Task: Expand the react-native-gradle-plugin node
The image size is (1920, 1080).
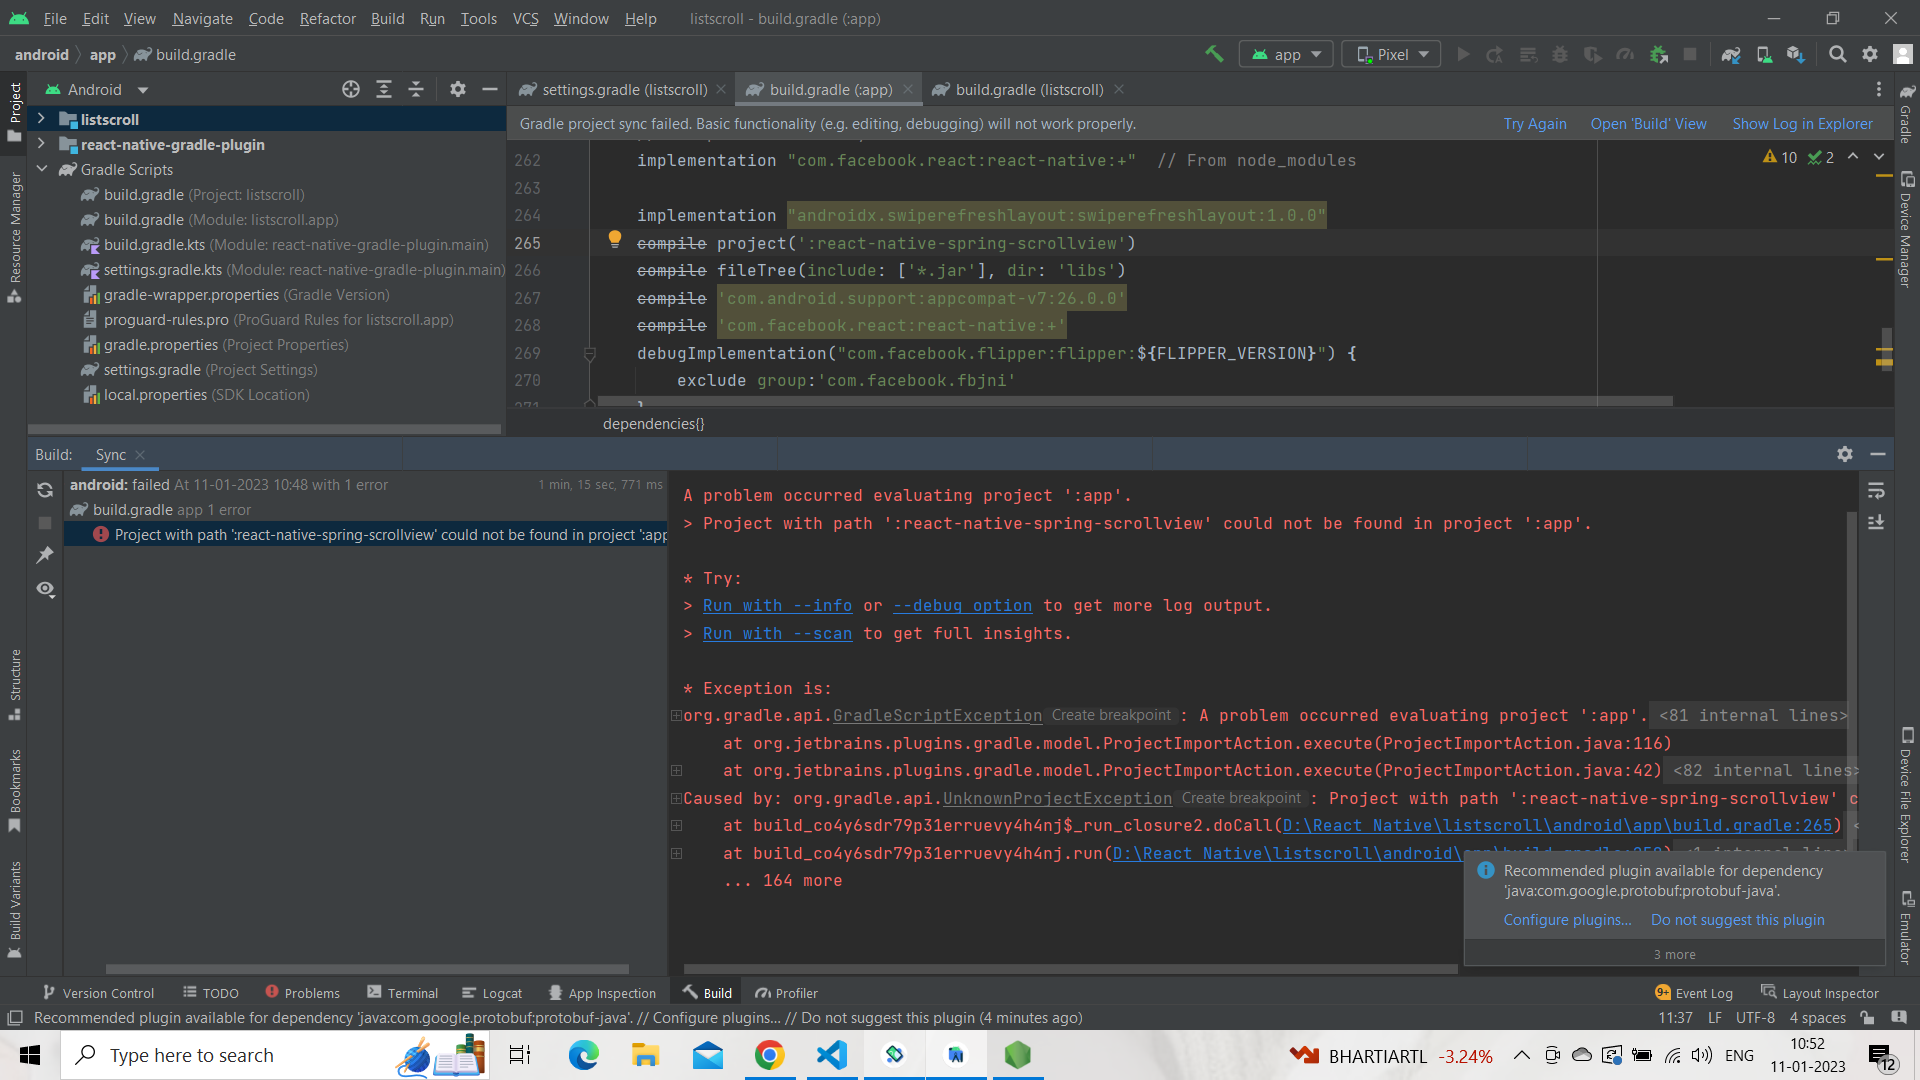Action: pos(41,144)
